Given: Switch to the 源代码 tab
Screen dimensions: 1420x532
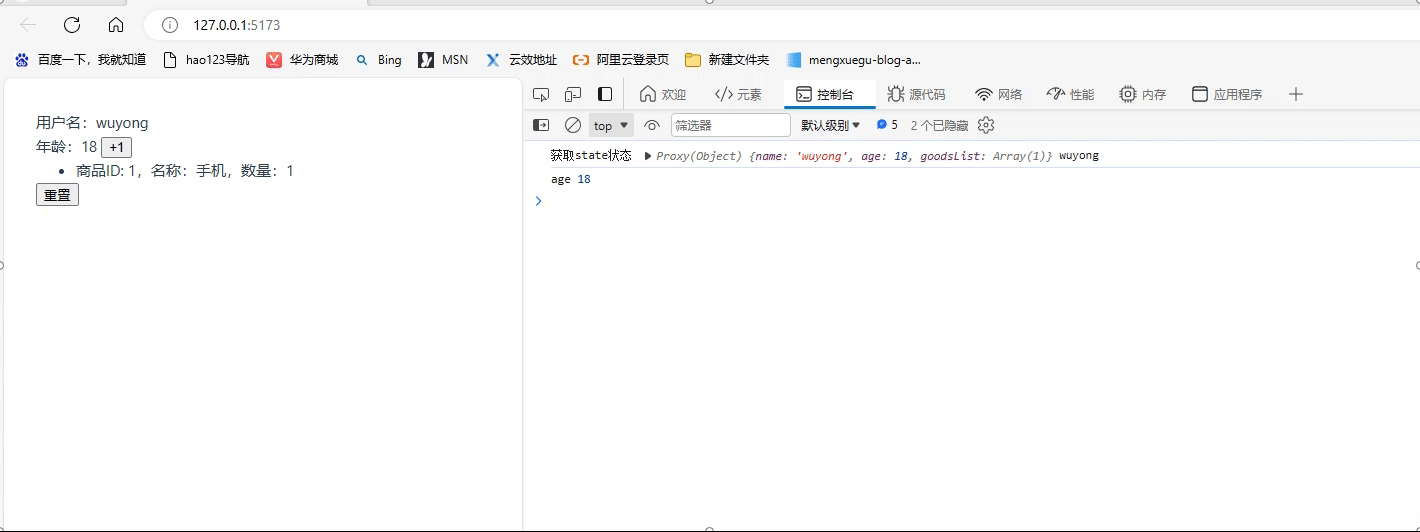Looking at the screenshot, I should coord(916,94).
